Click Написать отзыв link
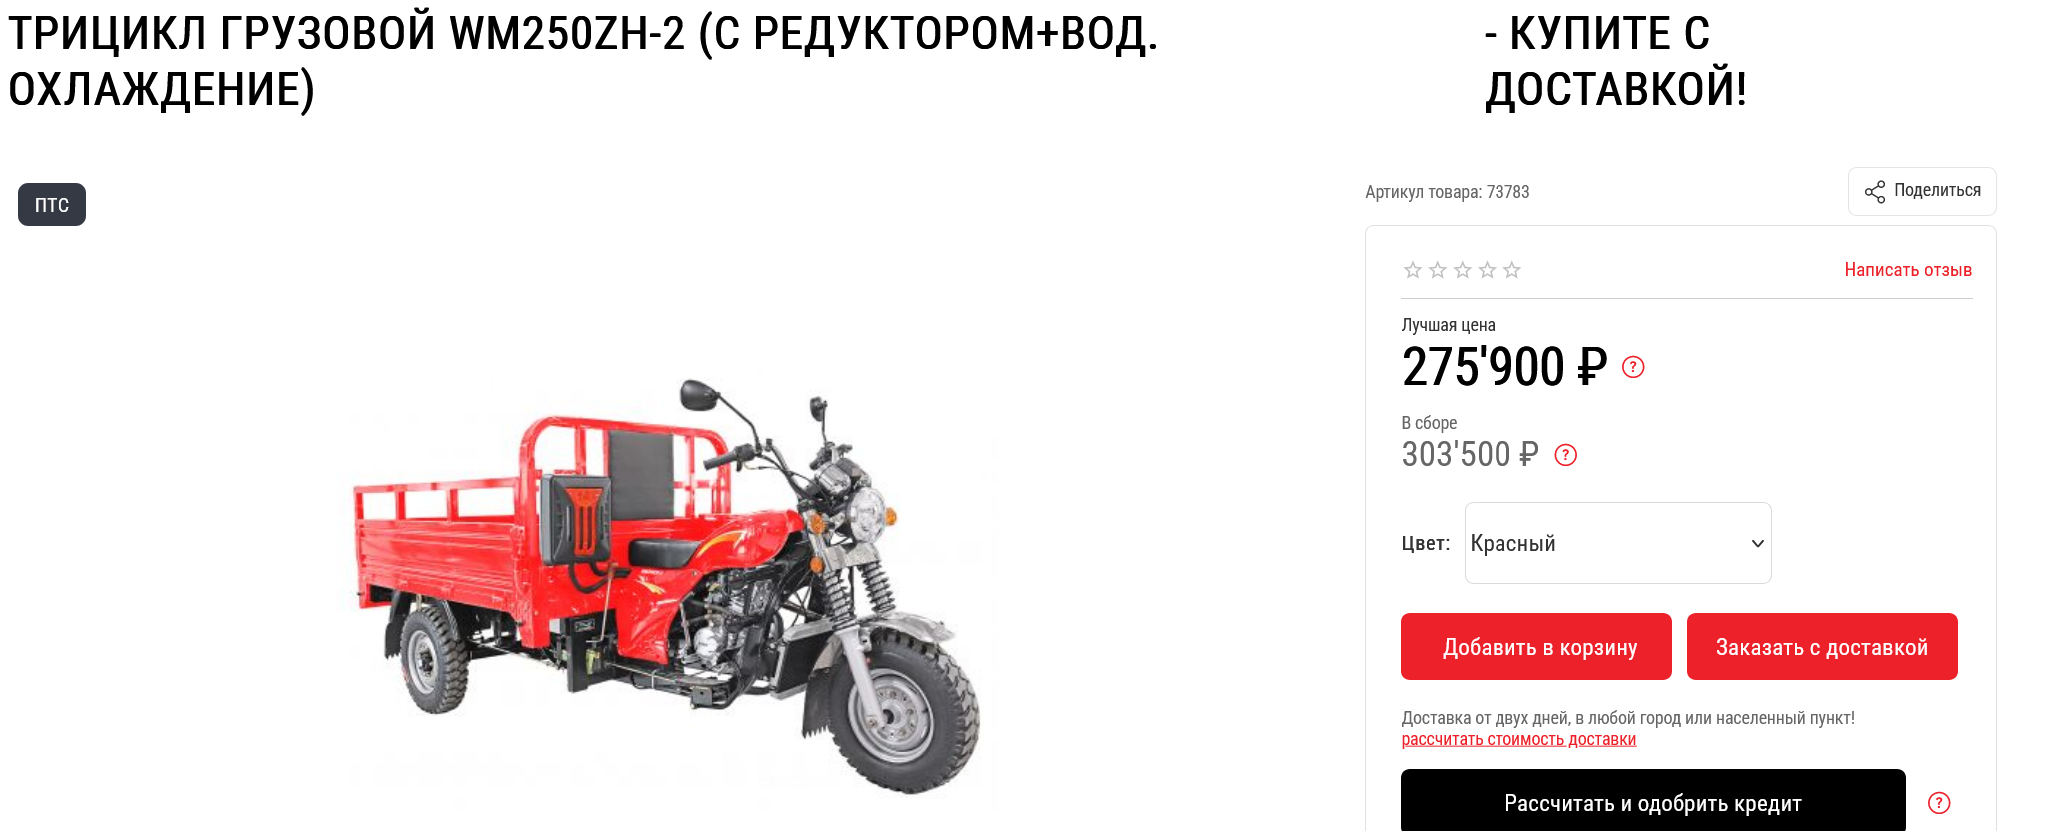Screen dimensions: 2051x831 pyautogui.click(x=1908, y=270)
